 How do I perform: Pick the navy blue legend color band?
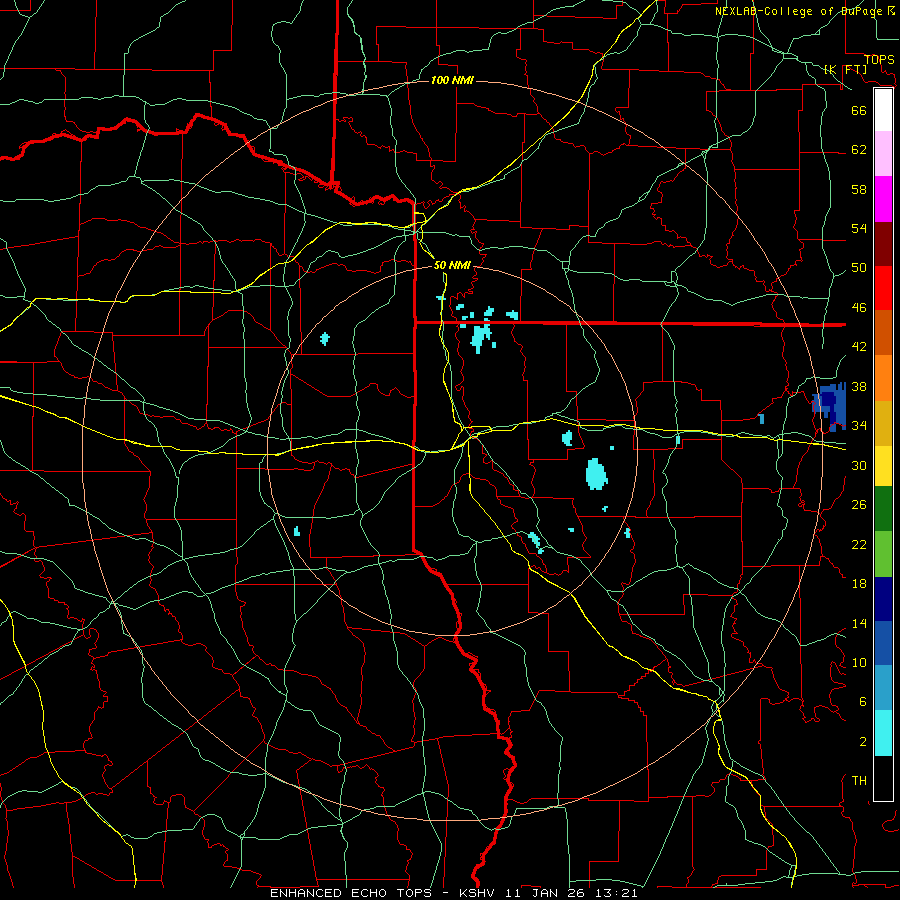(x=883, y=599)
